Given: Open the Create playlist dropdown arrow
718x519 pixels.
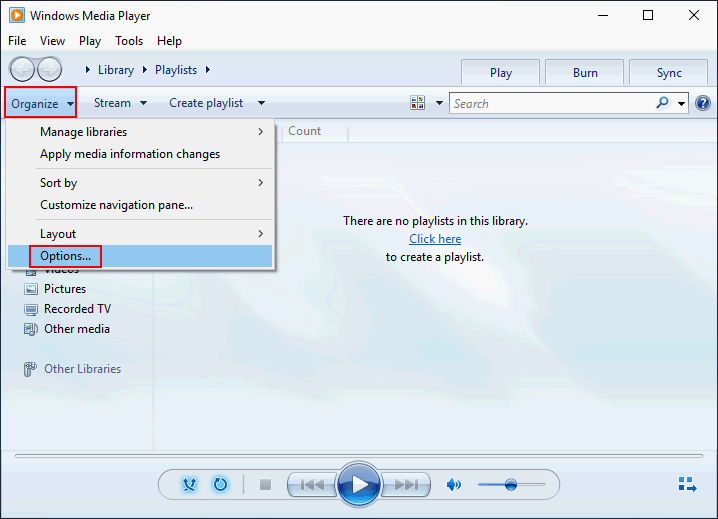Looking at the screenshot, I should [261, 103].
